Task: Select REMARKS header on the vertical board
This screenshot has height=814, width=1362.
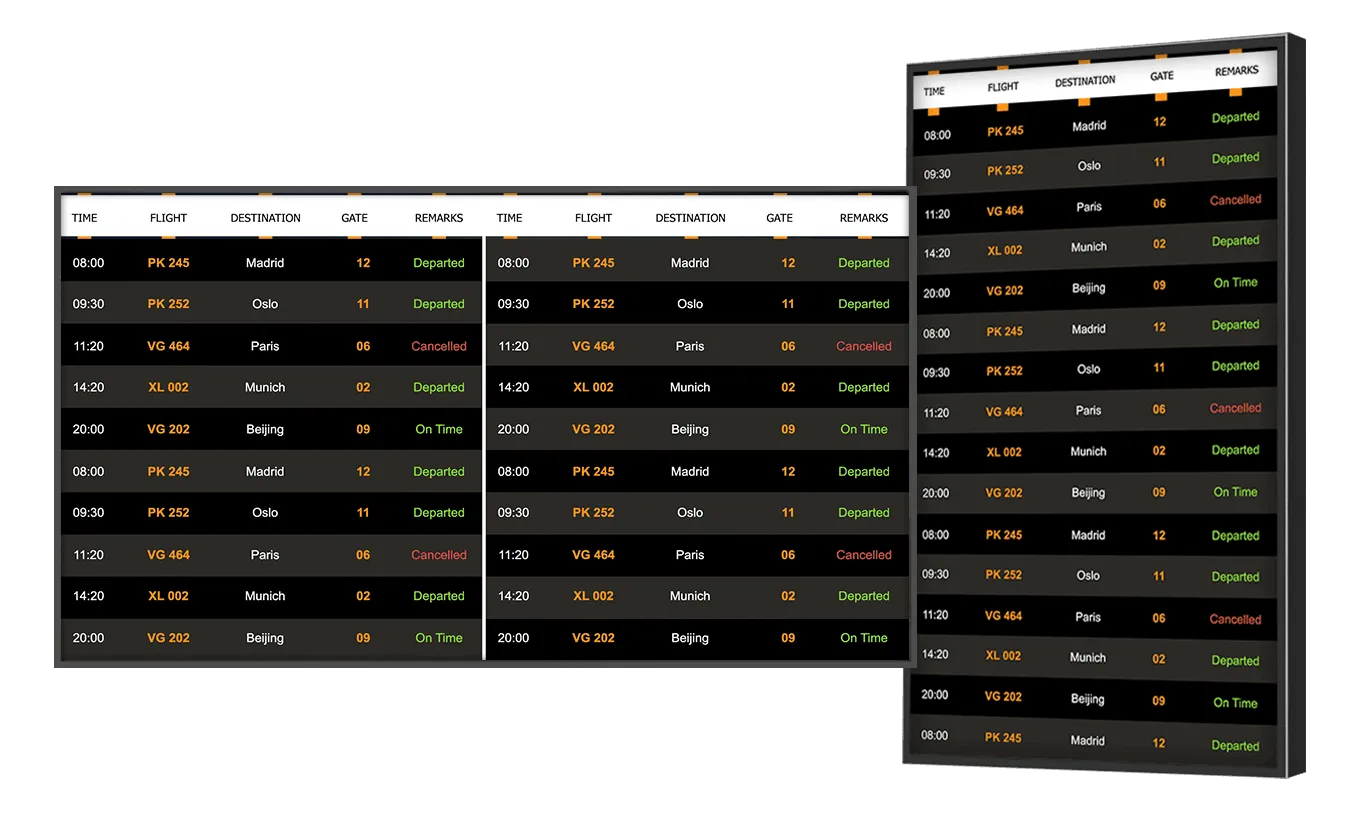Action: (1236, 72)
